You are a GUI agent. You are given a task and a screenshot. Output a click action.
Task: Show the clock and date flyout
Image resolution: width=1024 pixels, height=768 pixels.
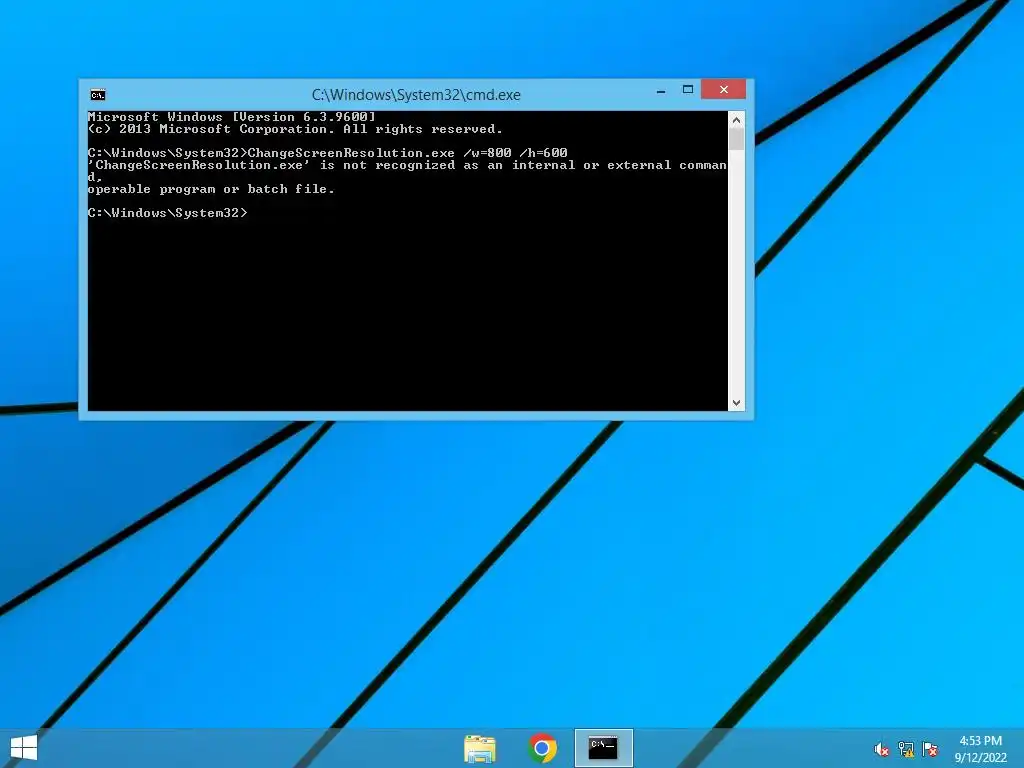click(x=980, y=749)
